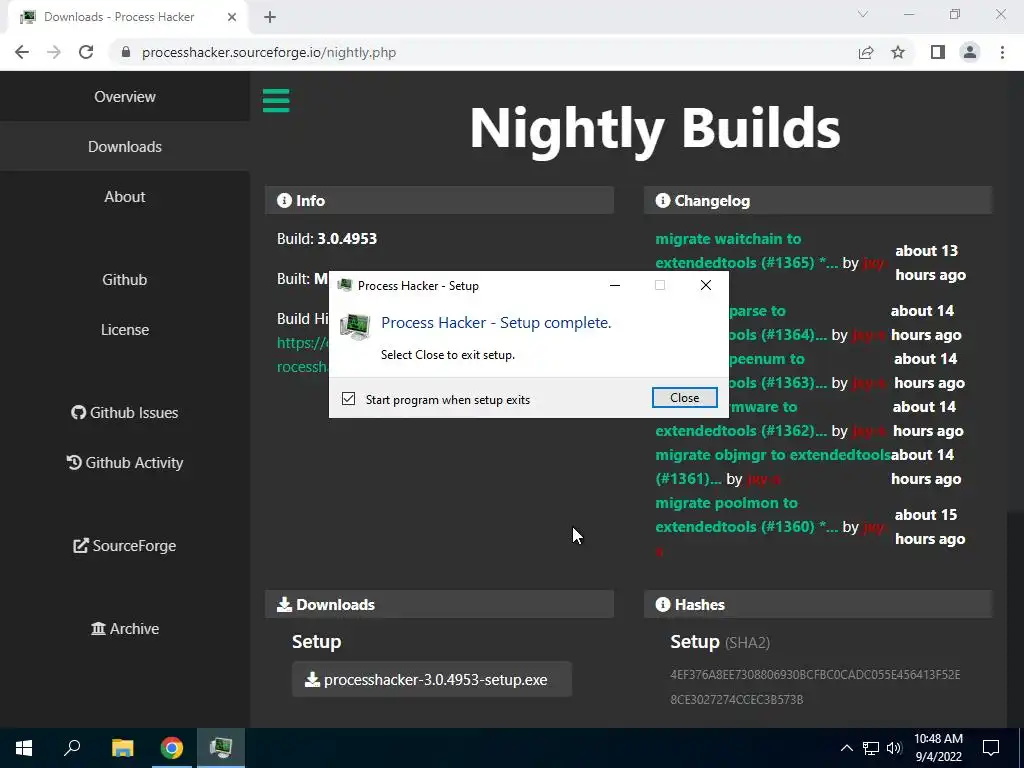1024x768 pixels.
Task: Open migrate objmgr changelog entry #1361
Action: pos(773,466)
